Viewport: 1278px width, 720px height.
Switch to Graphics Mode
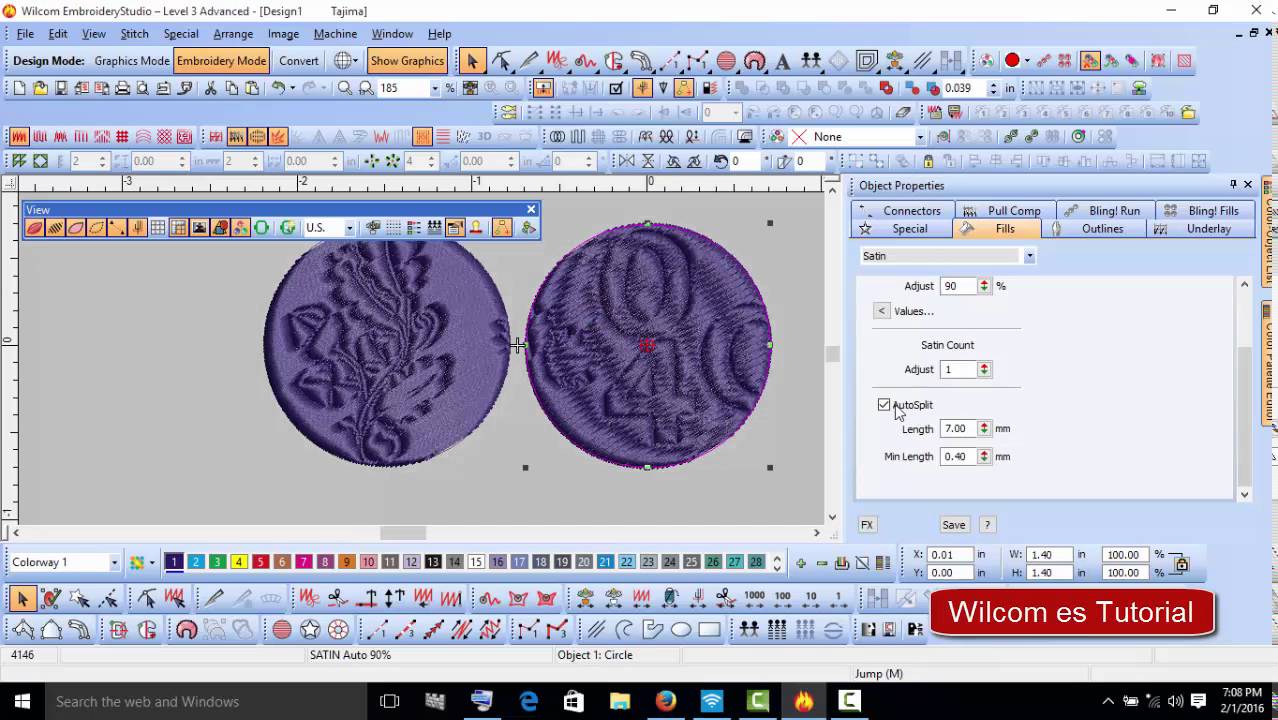[132, 61]
